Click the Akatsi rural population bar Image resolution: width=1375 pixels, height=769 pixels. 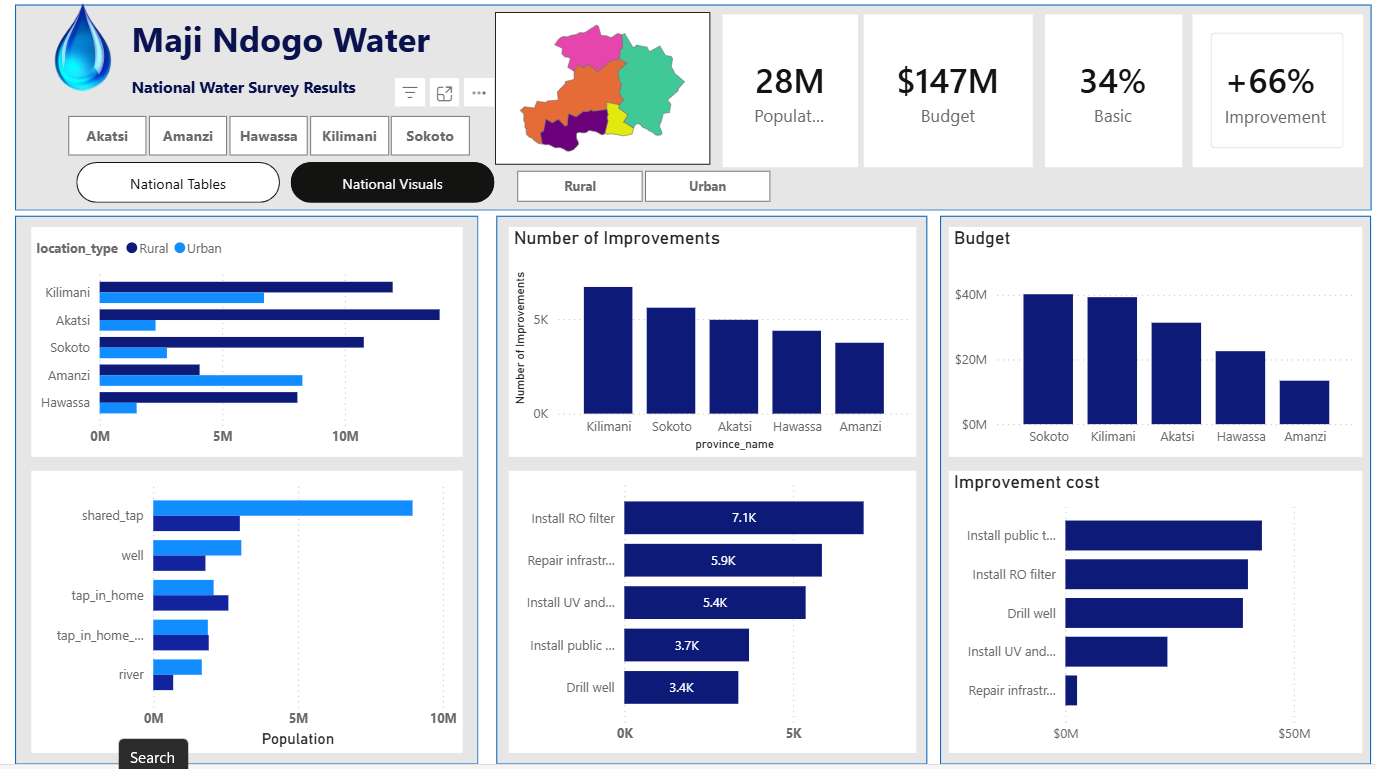270,314
